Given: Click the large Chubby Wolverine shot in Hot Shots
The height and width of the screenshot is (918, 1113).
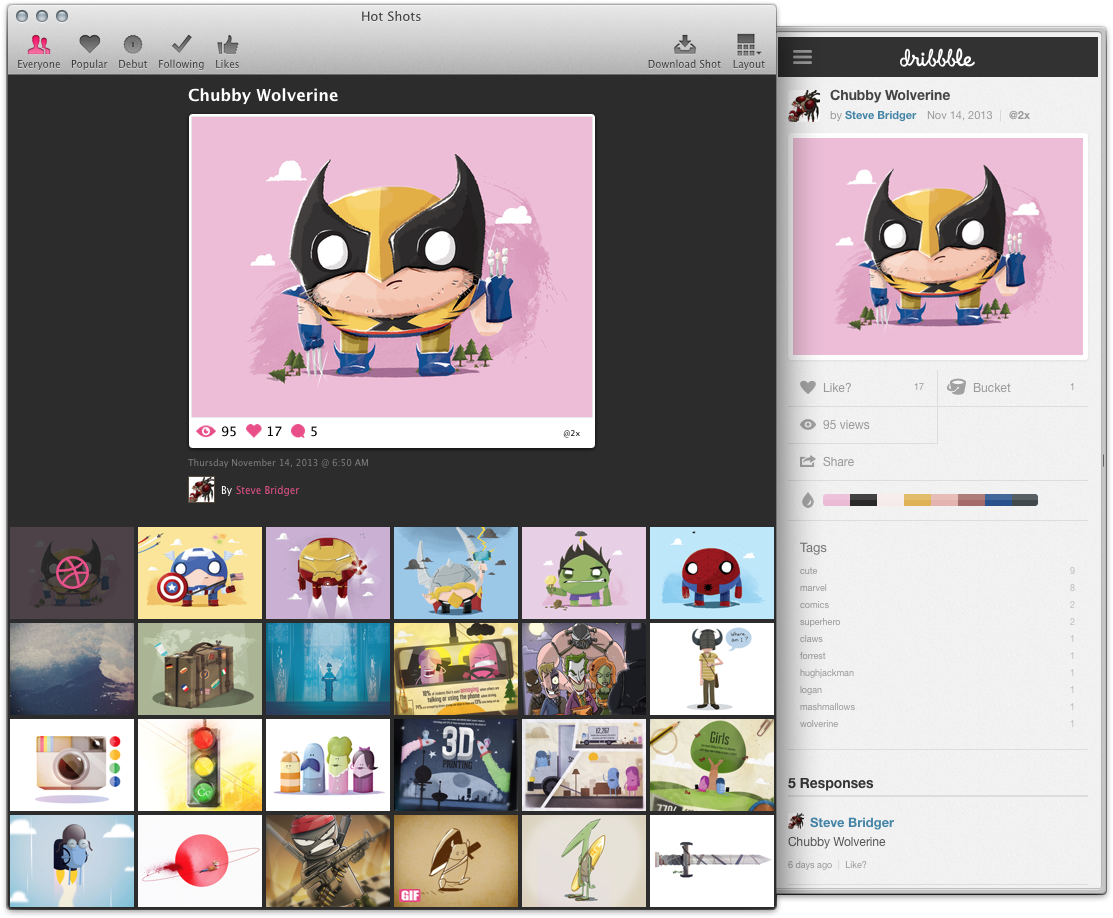Looking at the screenshot, I should [x=392, y=266].
